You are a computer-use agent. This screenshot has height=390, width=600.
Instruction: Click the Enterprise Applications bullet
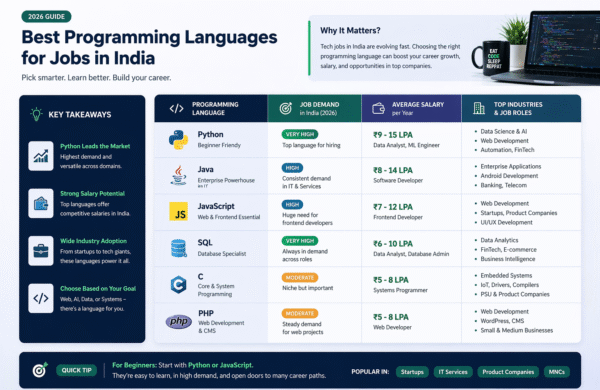[x=511, y=166]
